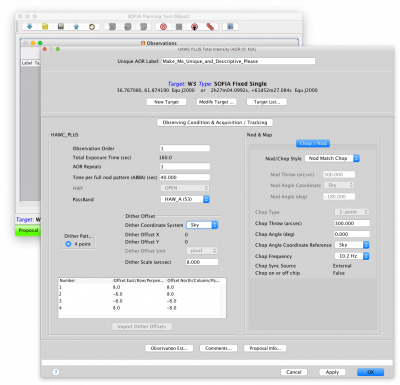Click the gray icon left of red target
The image size is (400, 385).
(144, 27)
